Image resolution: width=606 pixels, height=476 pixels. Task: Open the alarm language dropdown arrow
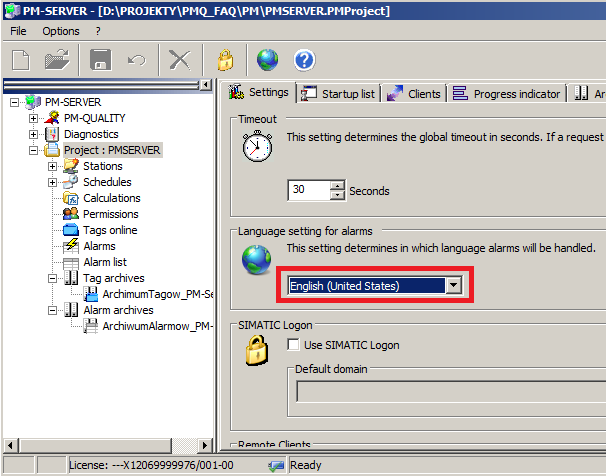[453, 286]
